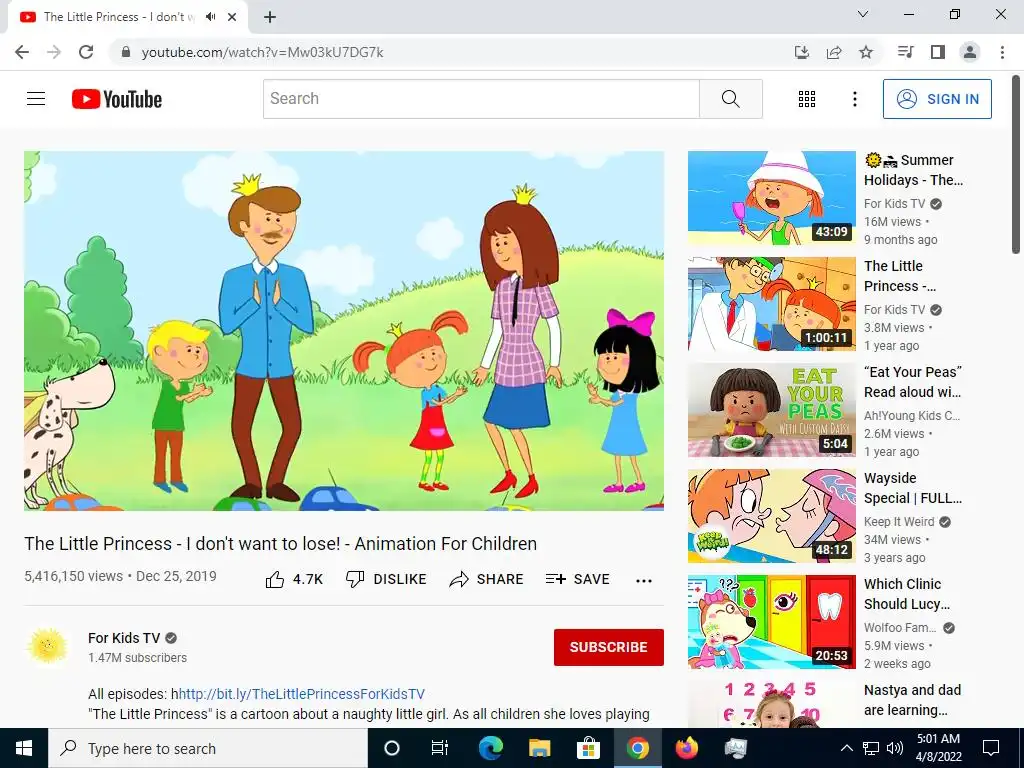Open "Eat Your Peas" Read aloud title
The width and height of the screenshot is (1024, 768).
913,382
